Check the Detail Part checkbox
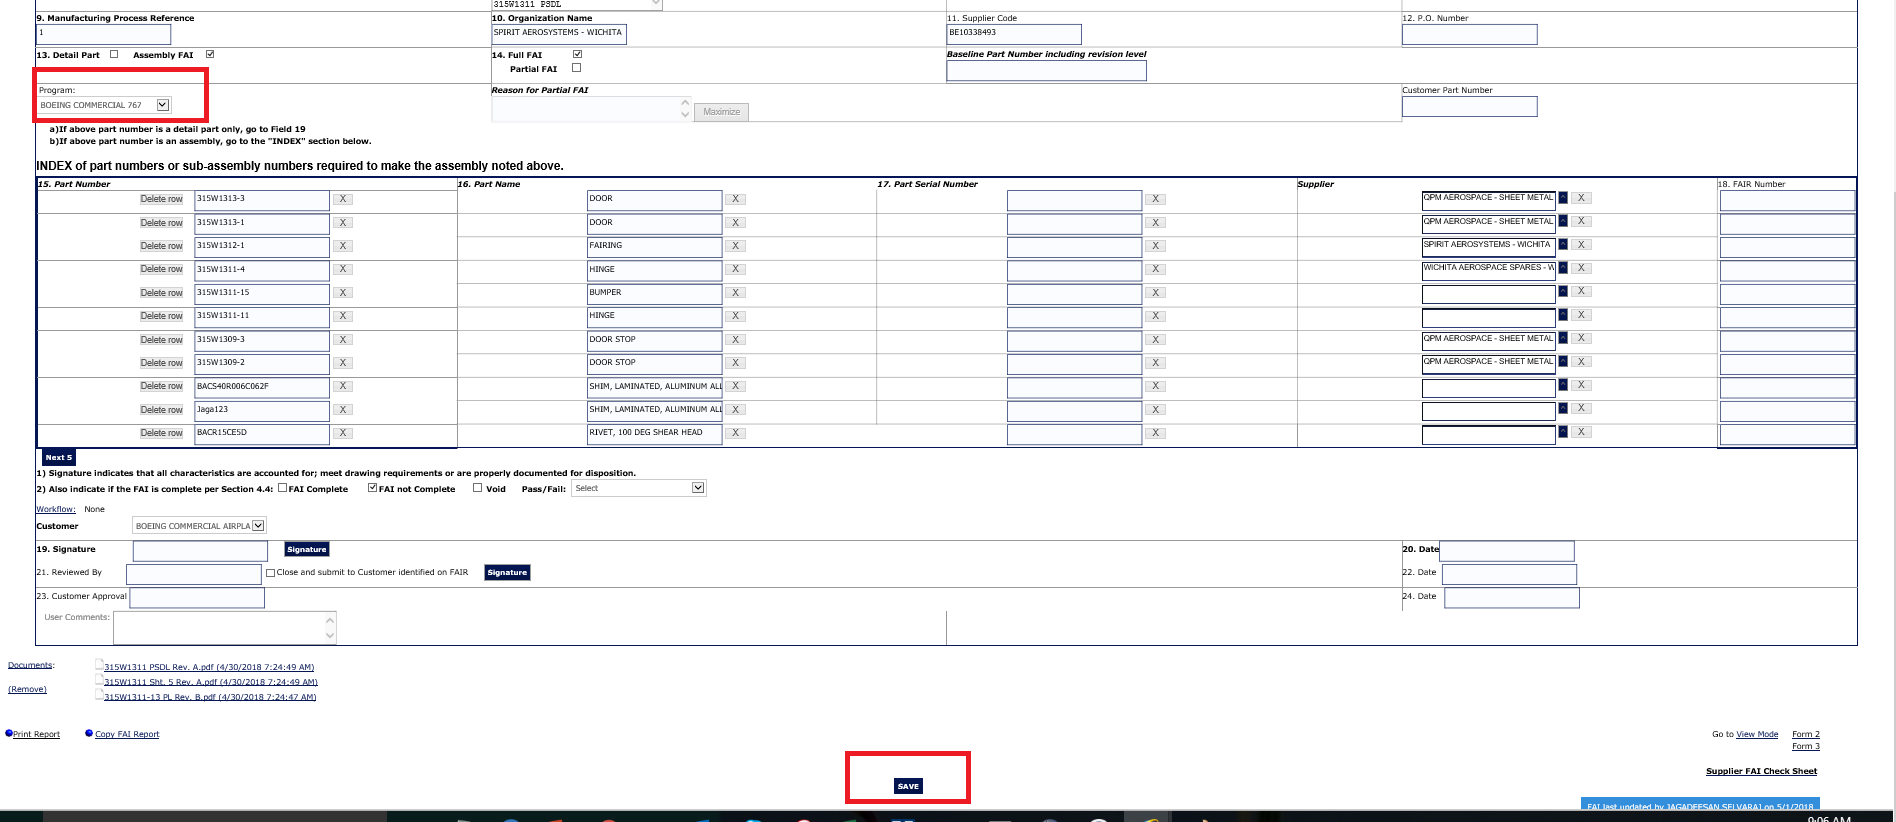This screenshot has height=822, width=1896. coord(114,54)
